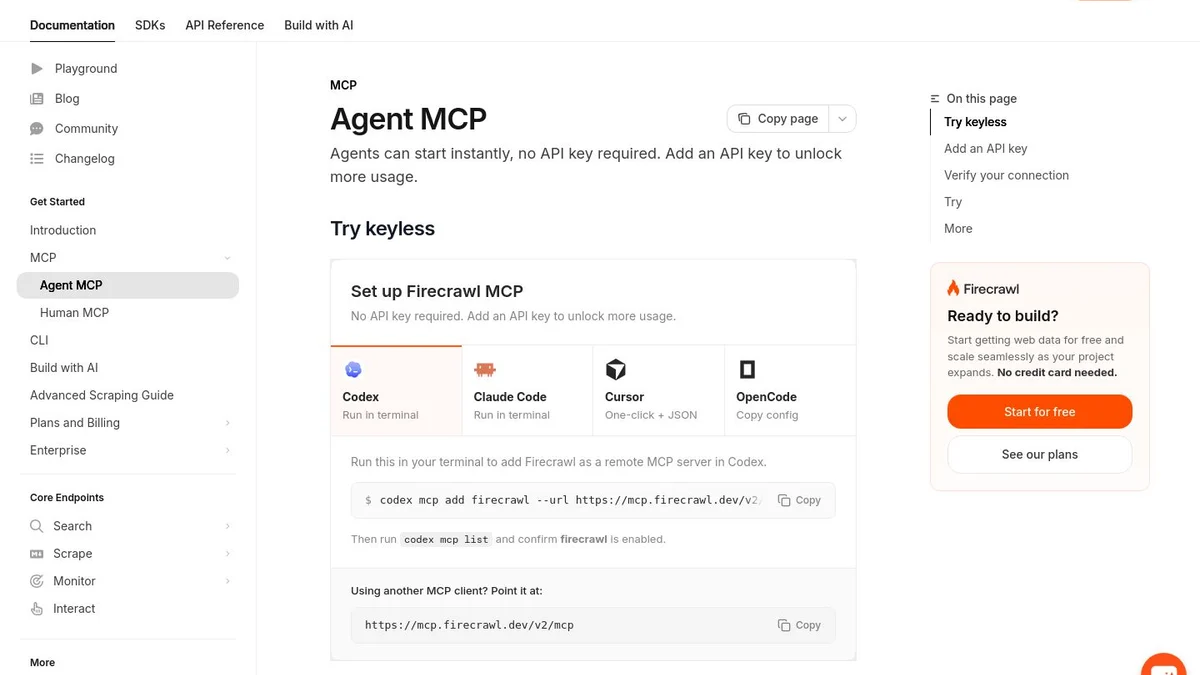Collapse the MCP section chevron

coord(227,258)
